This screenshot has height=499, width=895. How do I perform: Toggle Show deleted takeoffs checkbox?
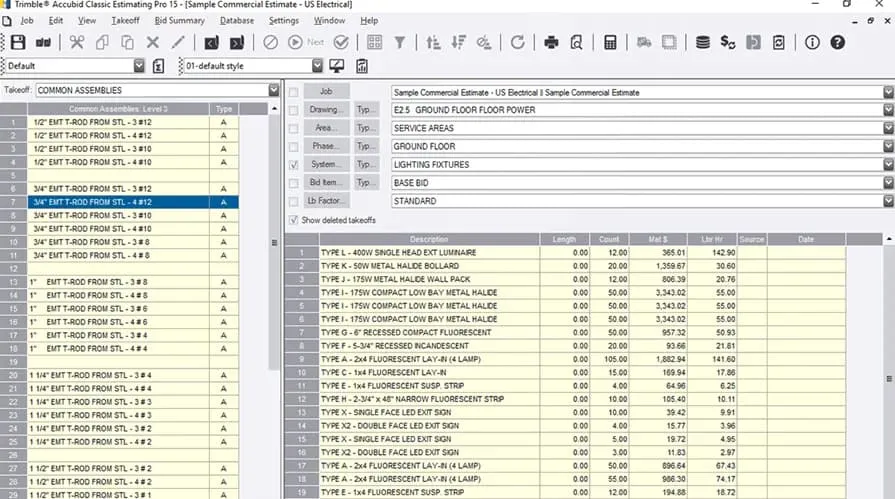[x=293, y=220]
